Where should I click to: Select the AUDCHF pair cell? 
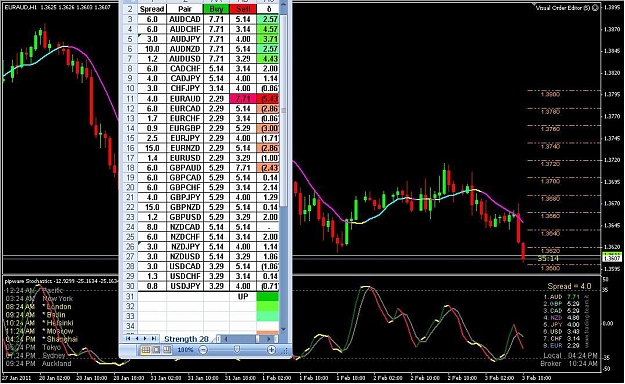click(185, 29)
